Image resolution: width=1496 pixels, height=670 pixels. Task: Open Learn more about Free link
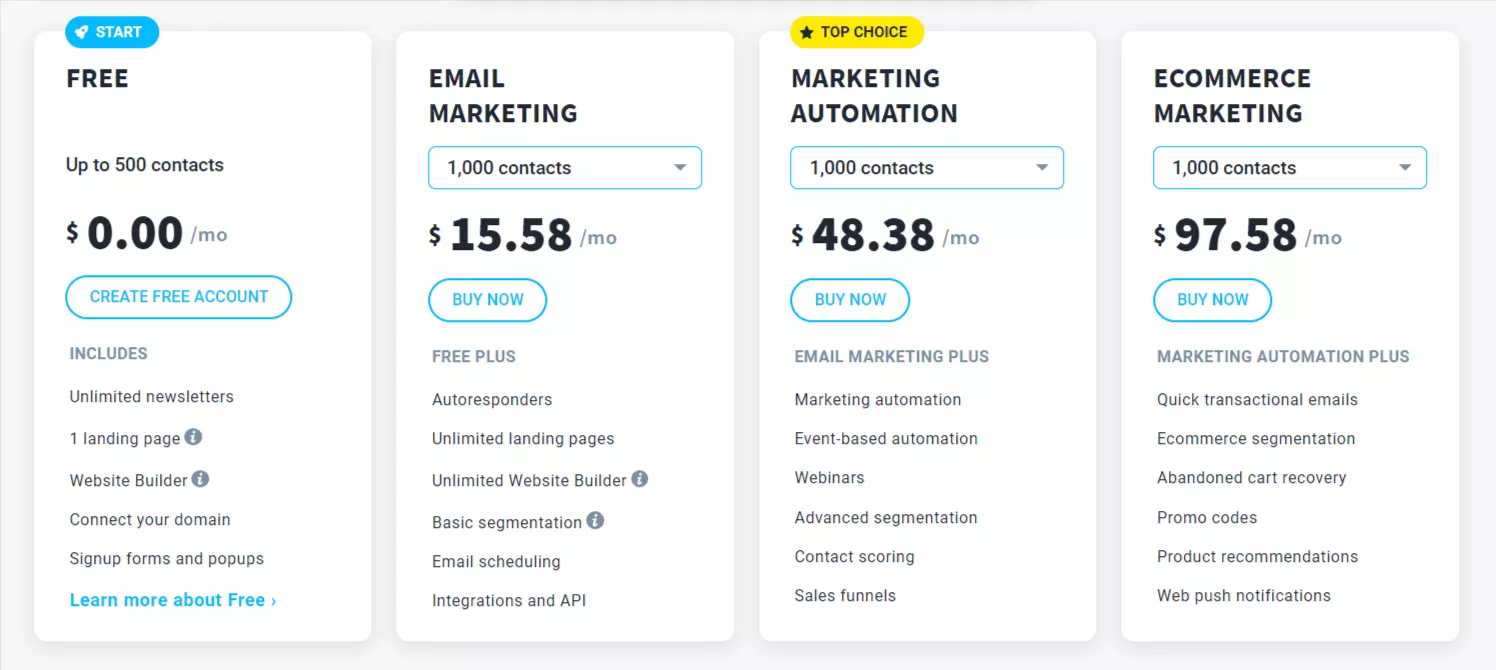173,600
